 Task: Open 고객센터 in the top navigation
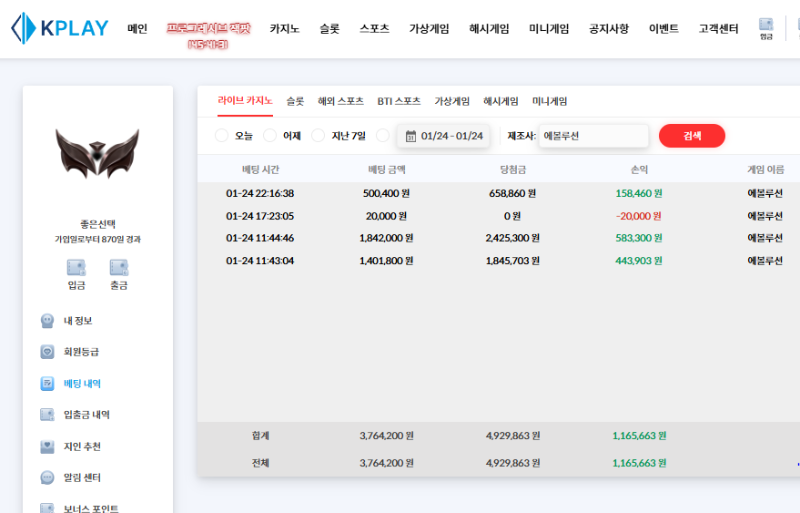pyautogui.click(x=718, y=29)
